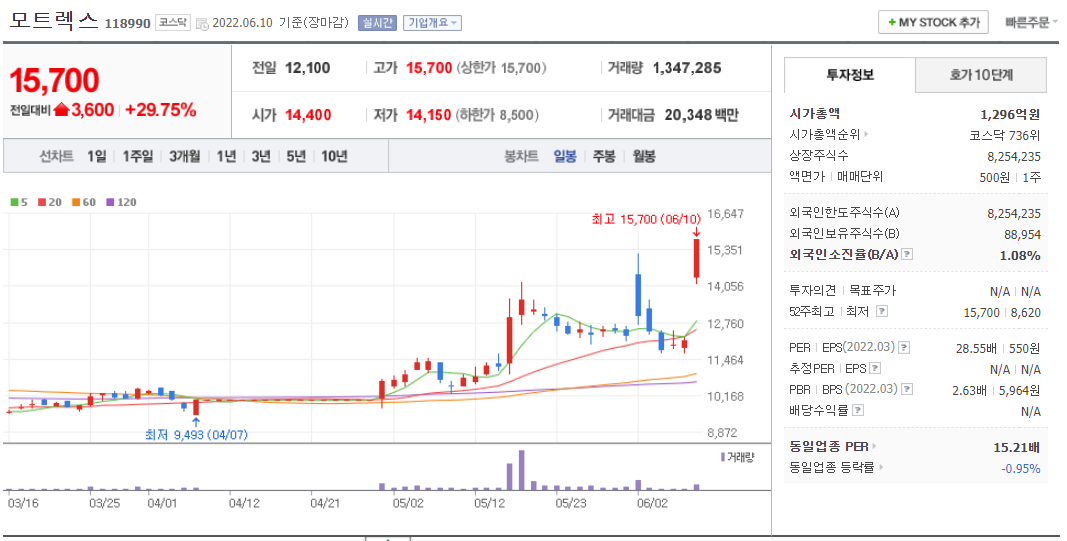
Task: Select the 1주일 line chart period
Action: click(138, 157)
